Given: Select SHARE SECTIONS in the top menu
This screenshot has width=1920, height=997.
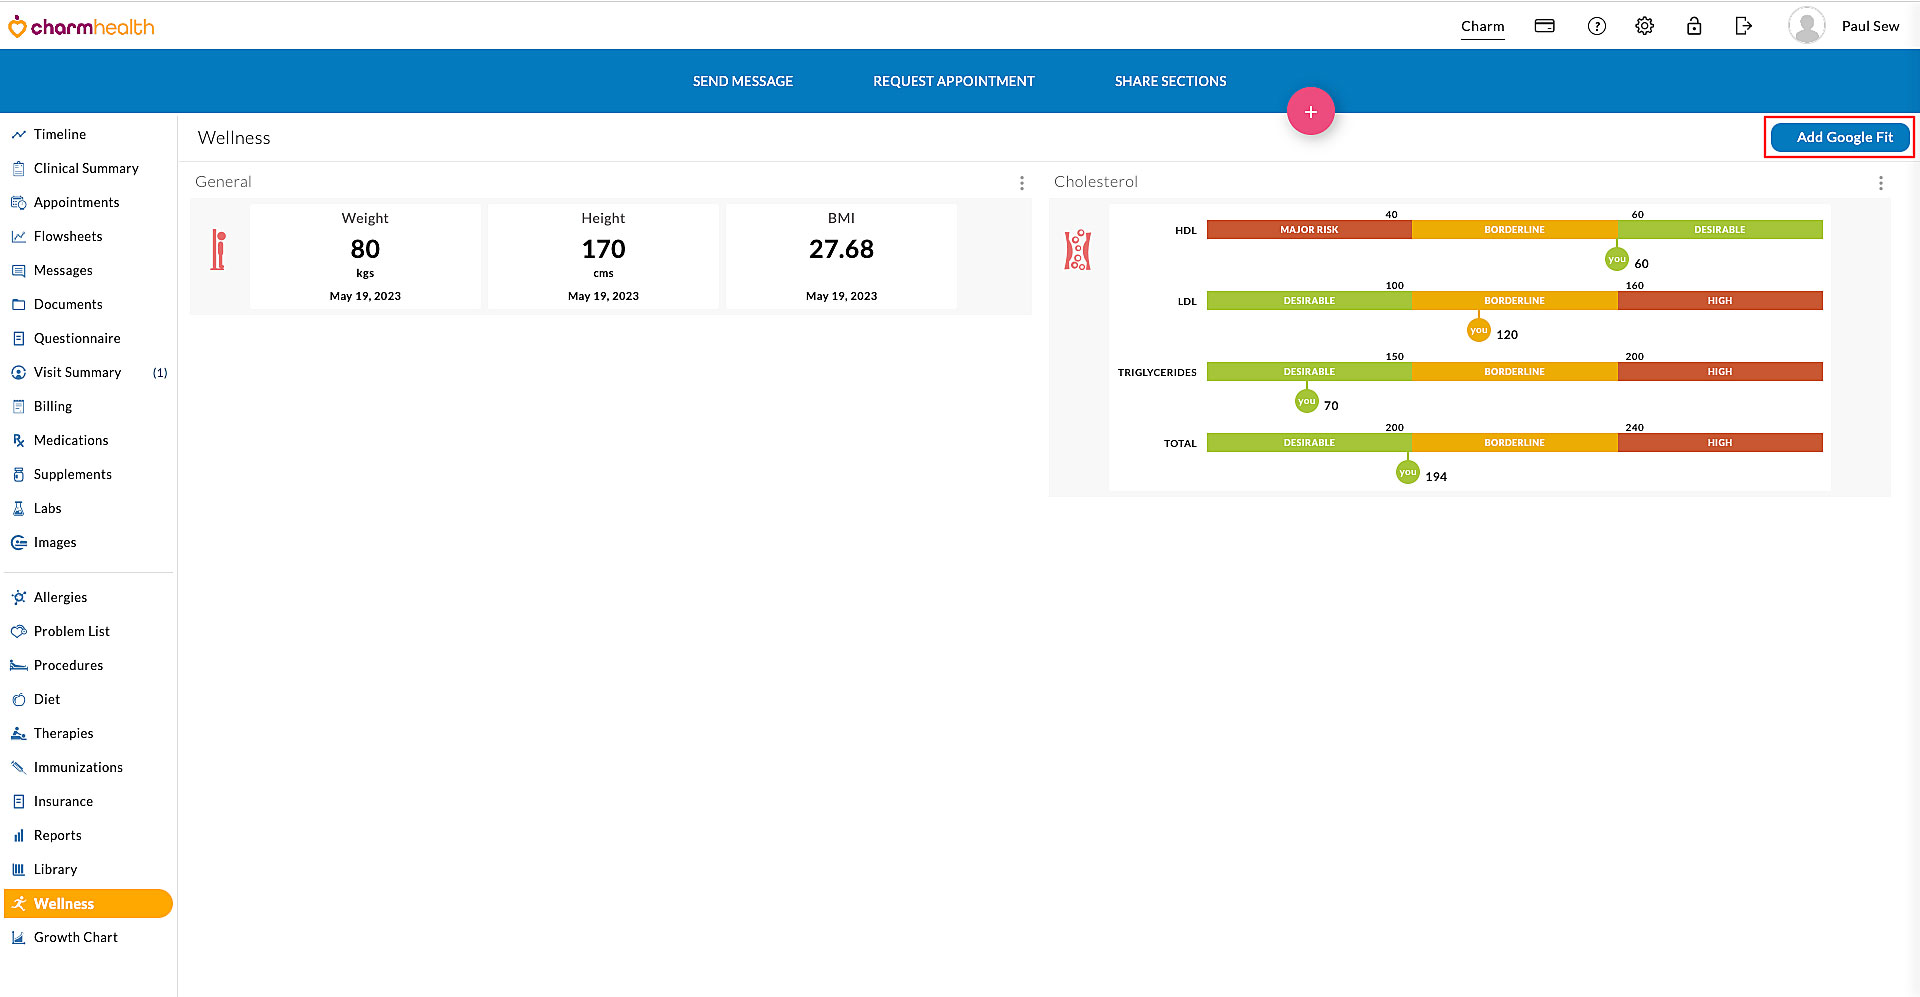Looking at the screenshot, I should 1169,81.
